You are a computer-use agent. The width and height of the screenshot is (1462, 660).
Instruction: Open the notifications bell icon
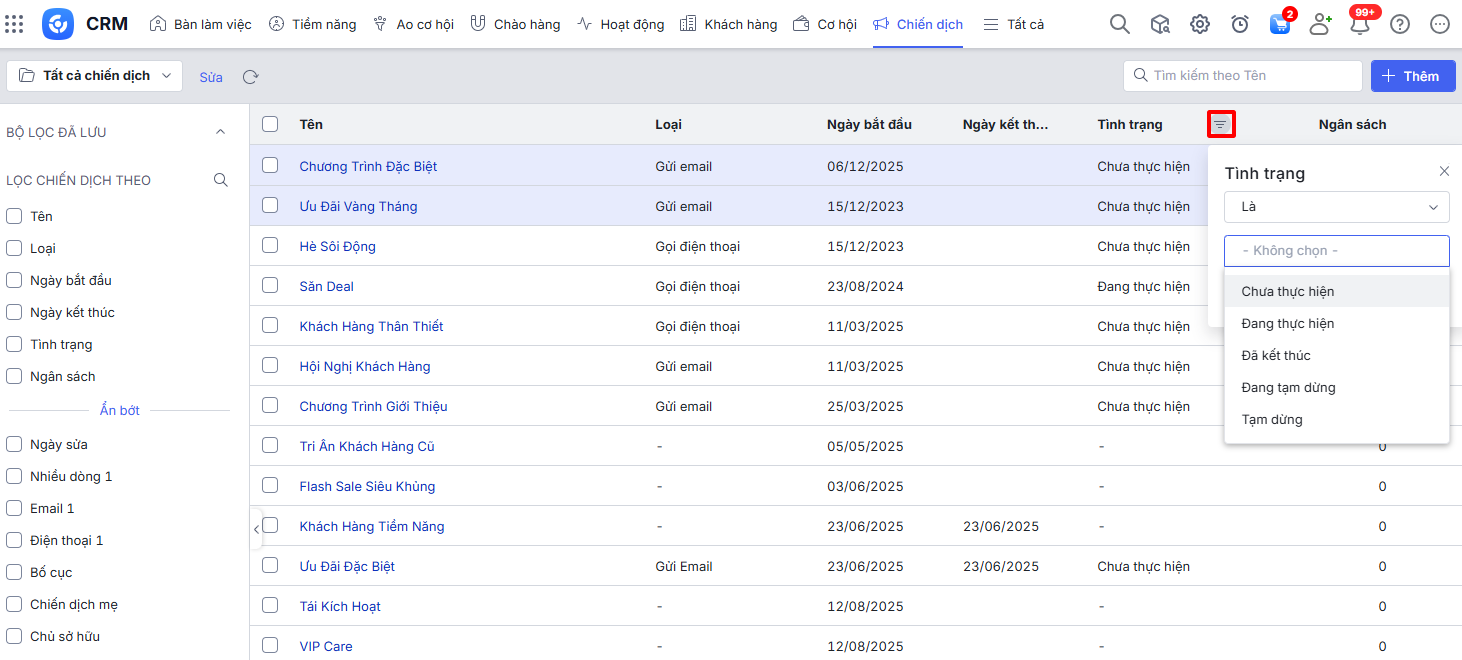click(1360, 24)
